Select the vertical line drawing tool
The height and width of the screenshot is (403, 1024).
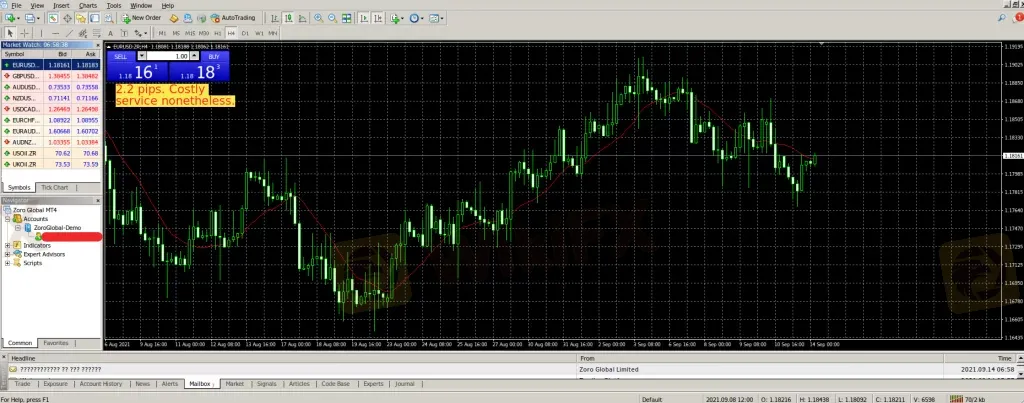(41, 33)
